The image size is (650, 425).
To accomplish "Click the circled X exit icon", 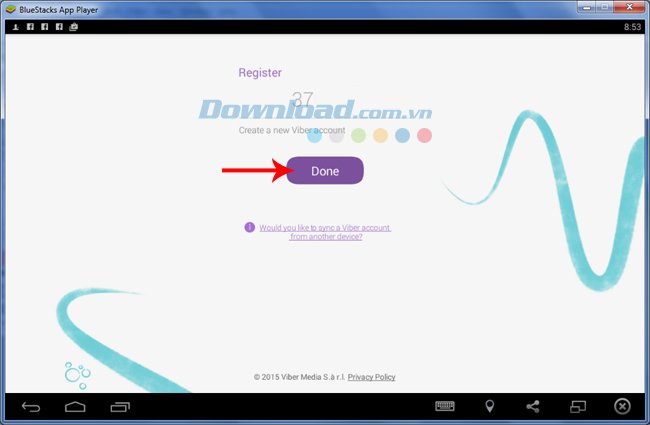I will (x=622, y=406).
